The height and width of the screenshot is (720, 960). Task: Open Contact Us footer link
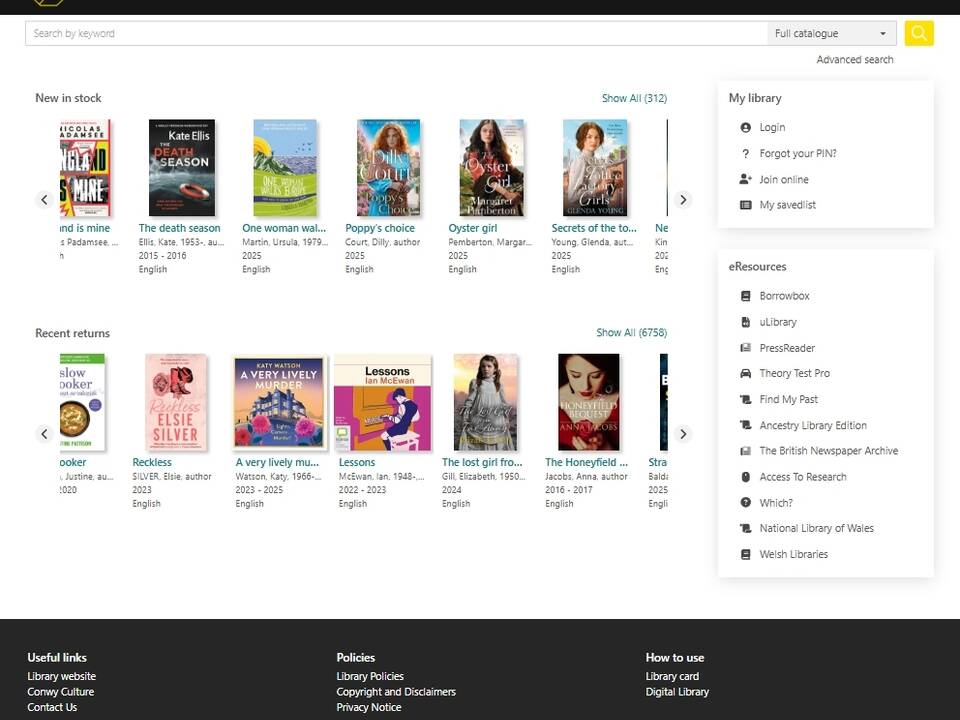[52, 707]
